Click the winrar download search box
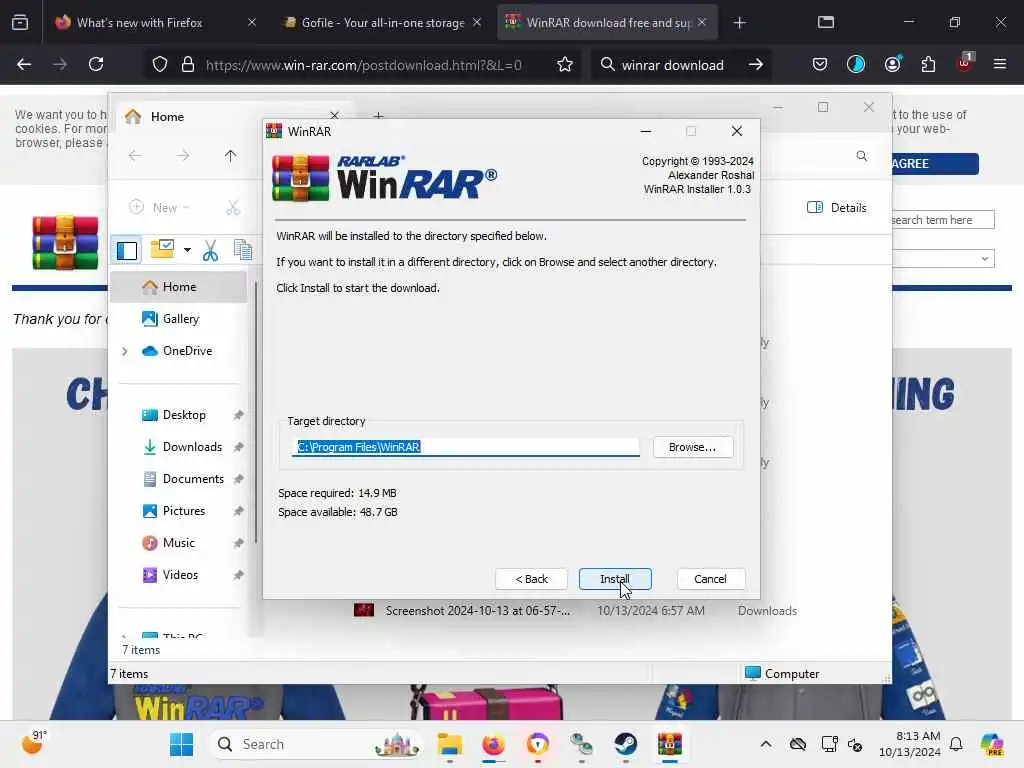Screen dimensions: 1024x768 point(673,65)
